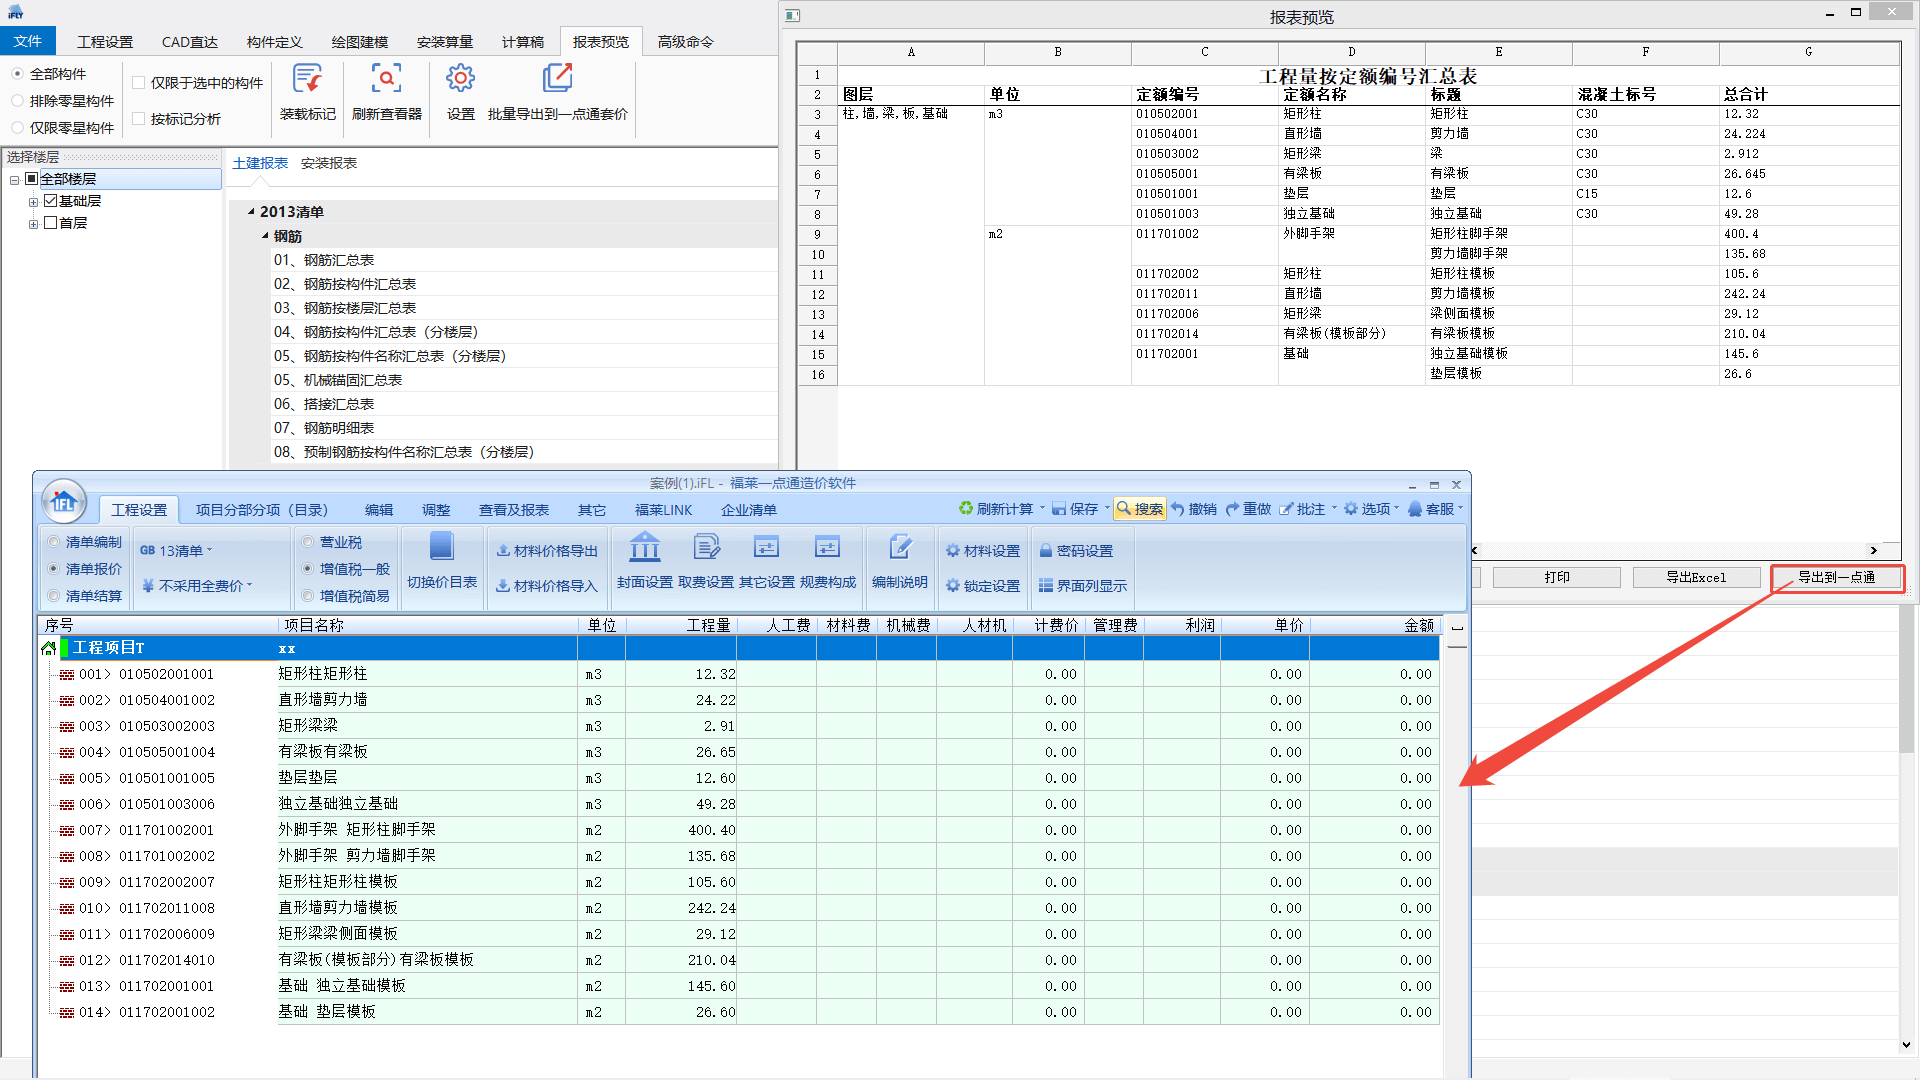Viewport: 1920px width, 1080px height.
Task: Switch to the 高级命令 tab
Action: coord(686,42)
